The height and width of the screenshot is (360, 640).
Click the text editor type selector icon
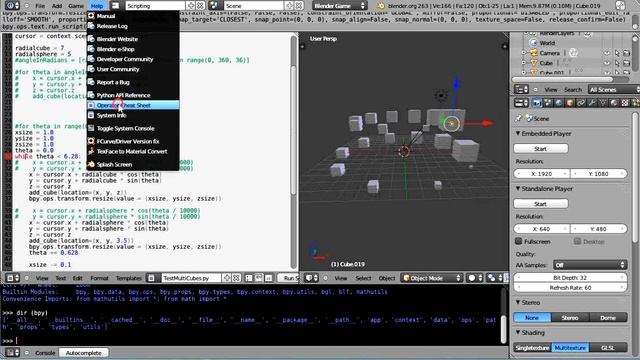(x=11, y=278)
